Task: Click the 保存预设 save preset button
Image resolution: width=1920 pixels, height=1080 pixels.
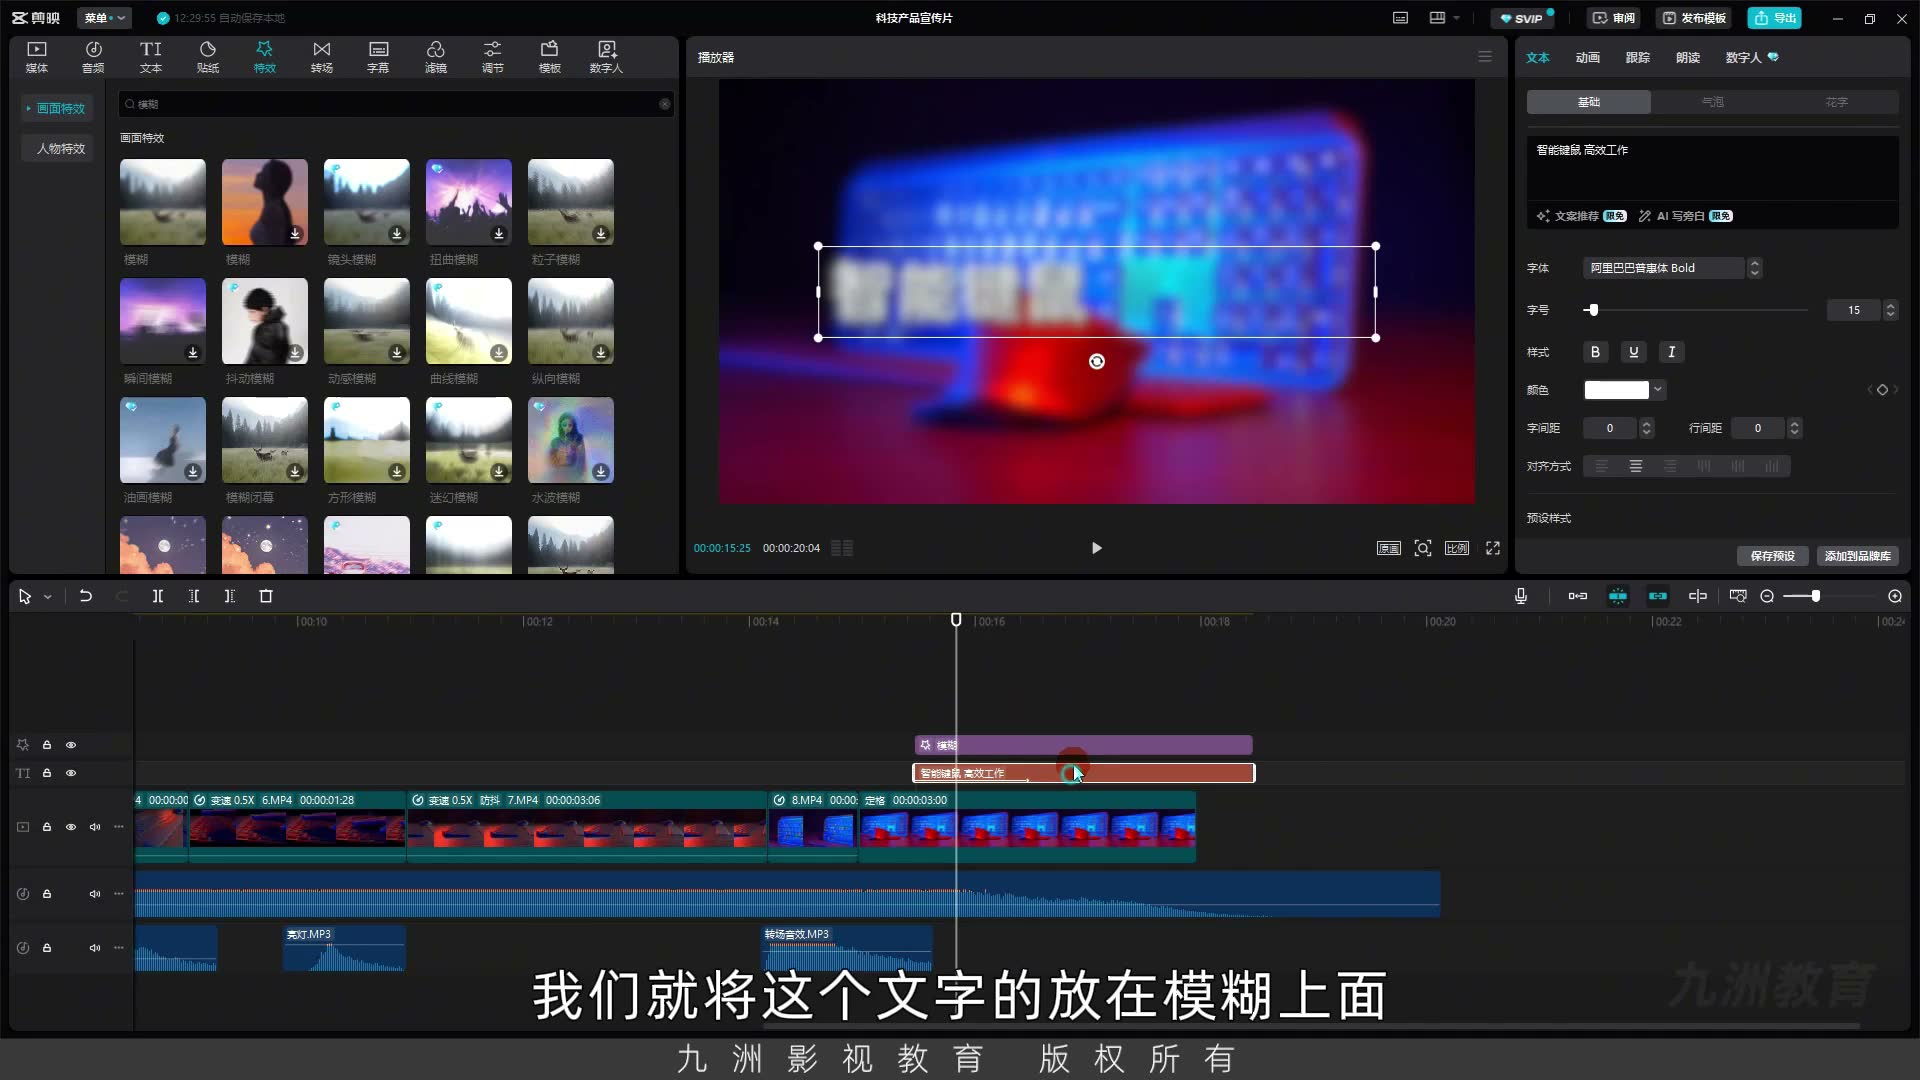Action: click(1772, 556)
